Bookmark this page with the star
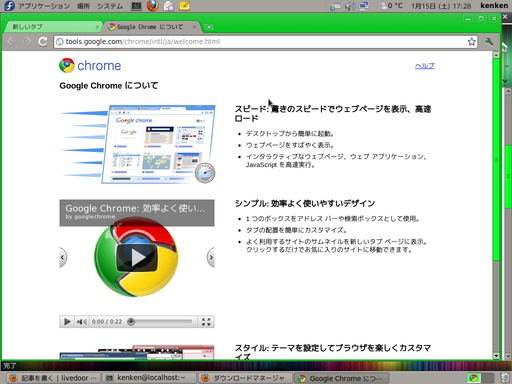The width and height of the screenshot is (512, 384). (x=471, y=42)
